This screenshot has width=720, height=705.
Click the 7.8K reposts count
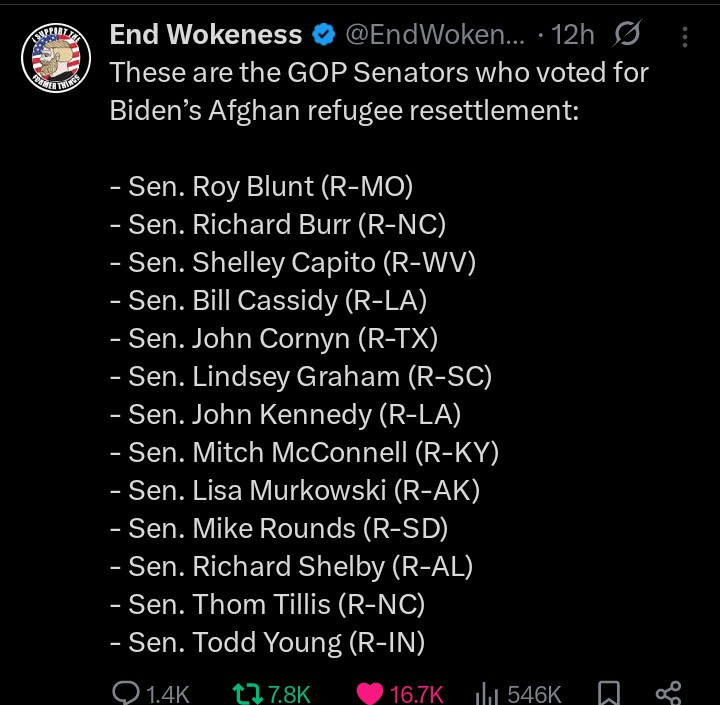[x=289, y=693]
